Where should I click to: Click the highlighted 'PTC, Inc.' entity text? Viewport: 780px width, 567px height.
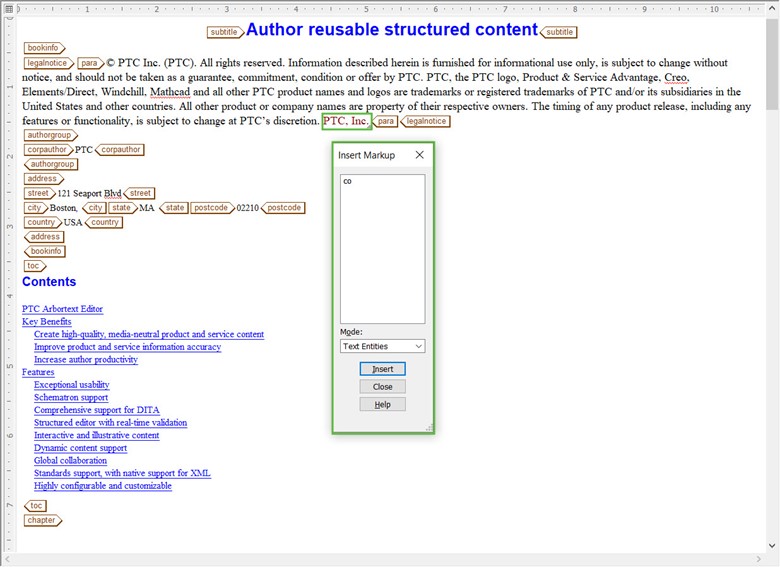[346, 121]
